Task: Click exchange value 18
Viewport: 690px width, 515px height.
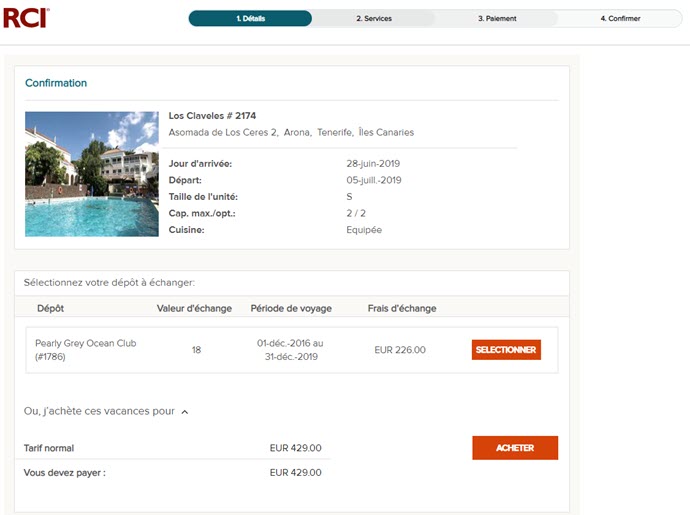Action: click(x=196, y=350)
